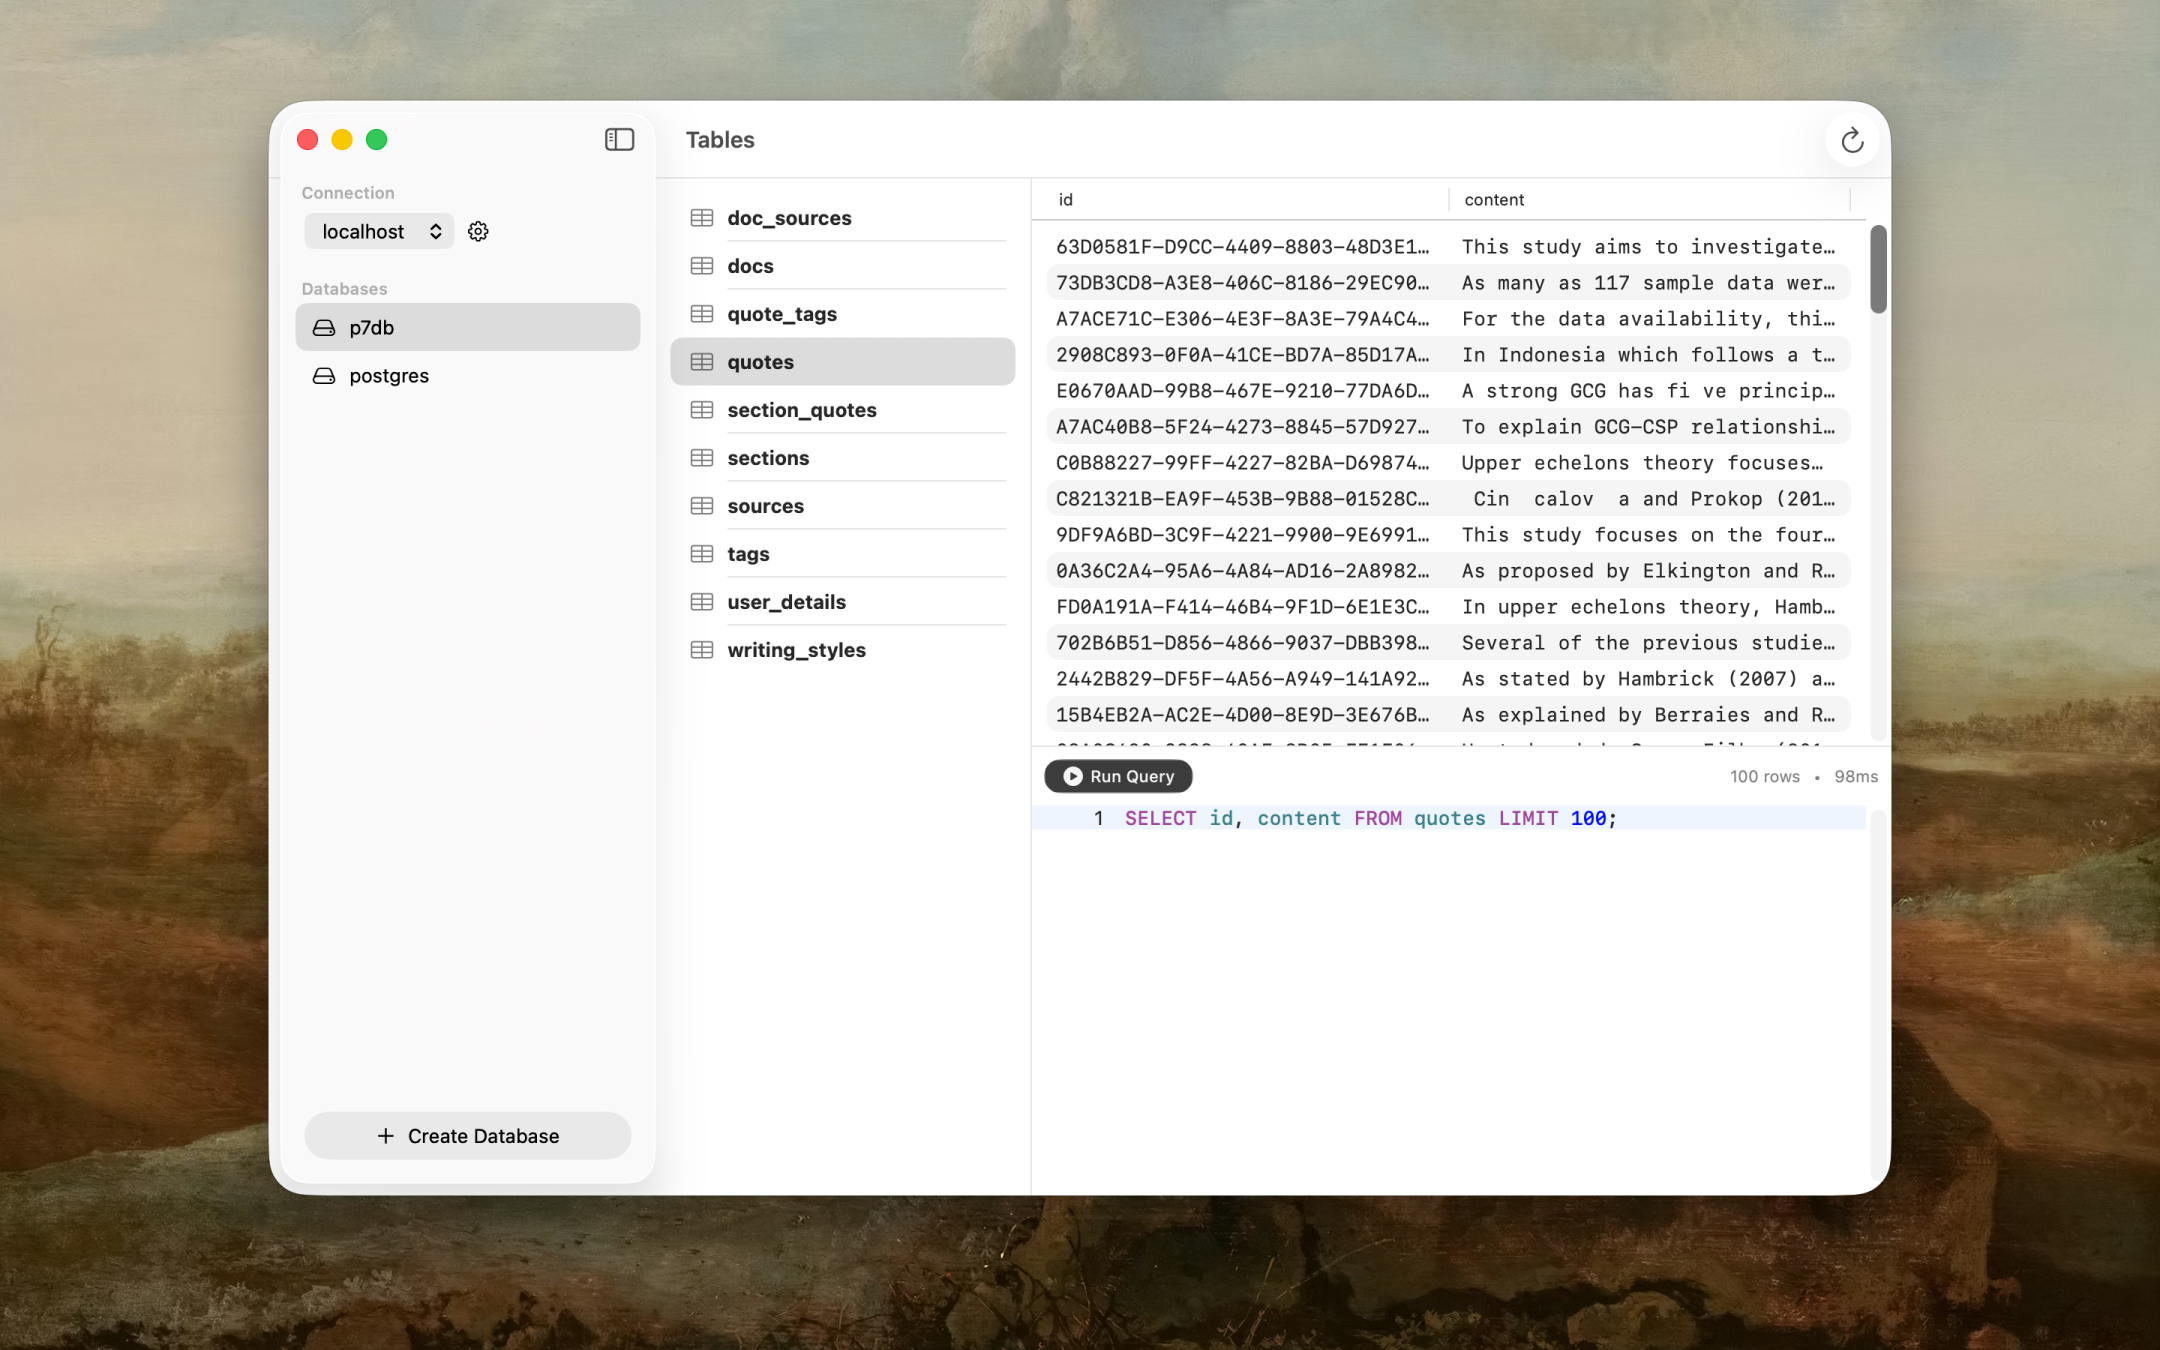Click the content column header
This screenshot has width=2160, height=1350.
click(1493, 199)
